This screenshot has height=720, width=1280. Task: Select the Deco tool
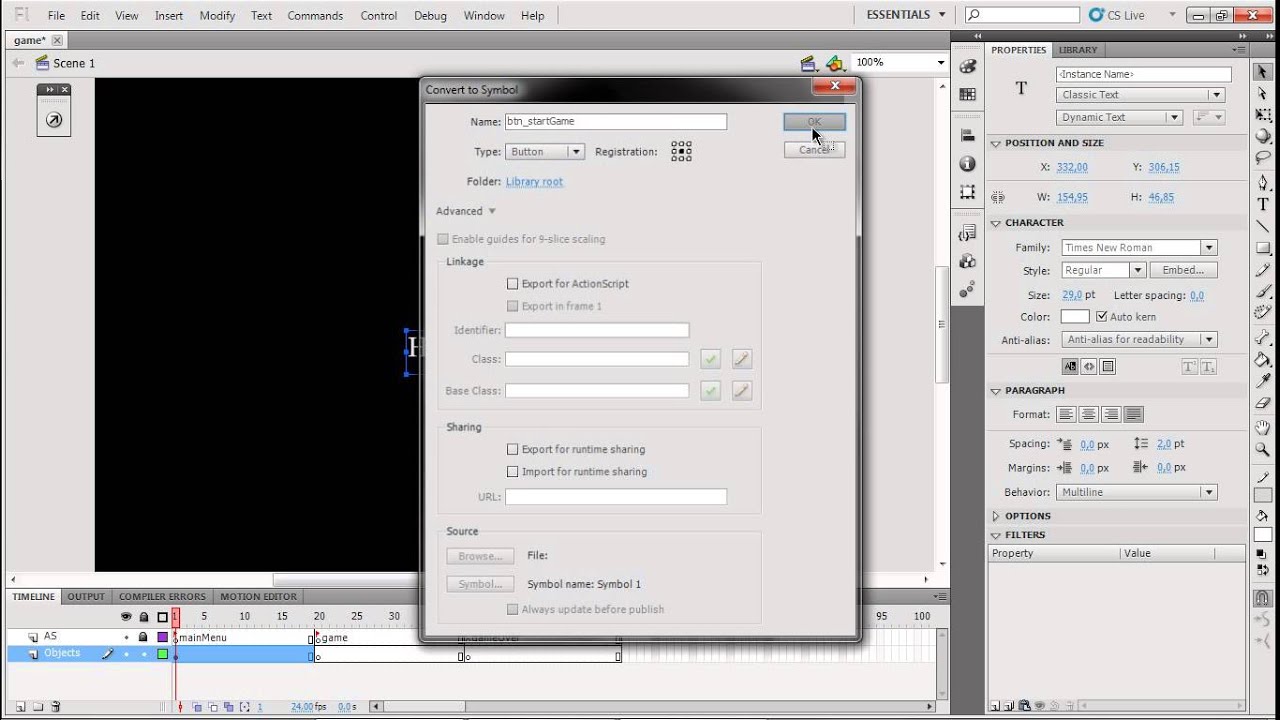[1263, 313]
